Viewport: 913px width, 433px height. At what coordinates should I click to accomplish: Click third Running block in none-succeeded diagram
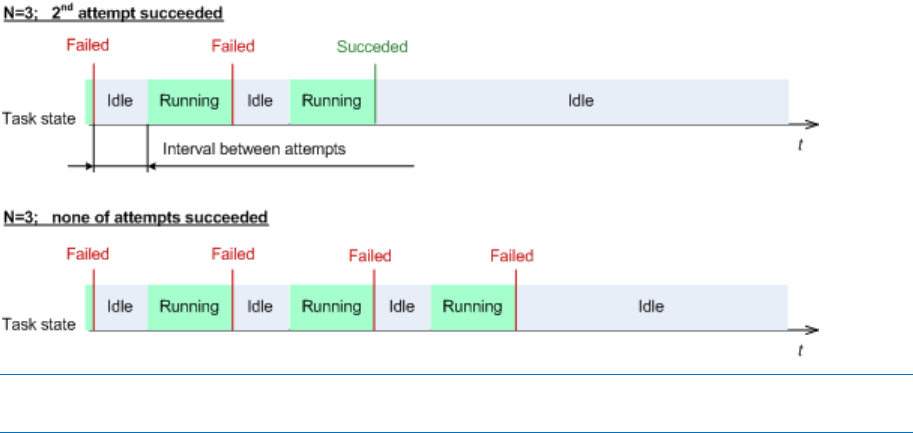click(473, 306)
